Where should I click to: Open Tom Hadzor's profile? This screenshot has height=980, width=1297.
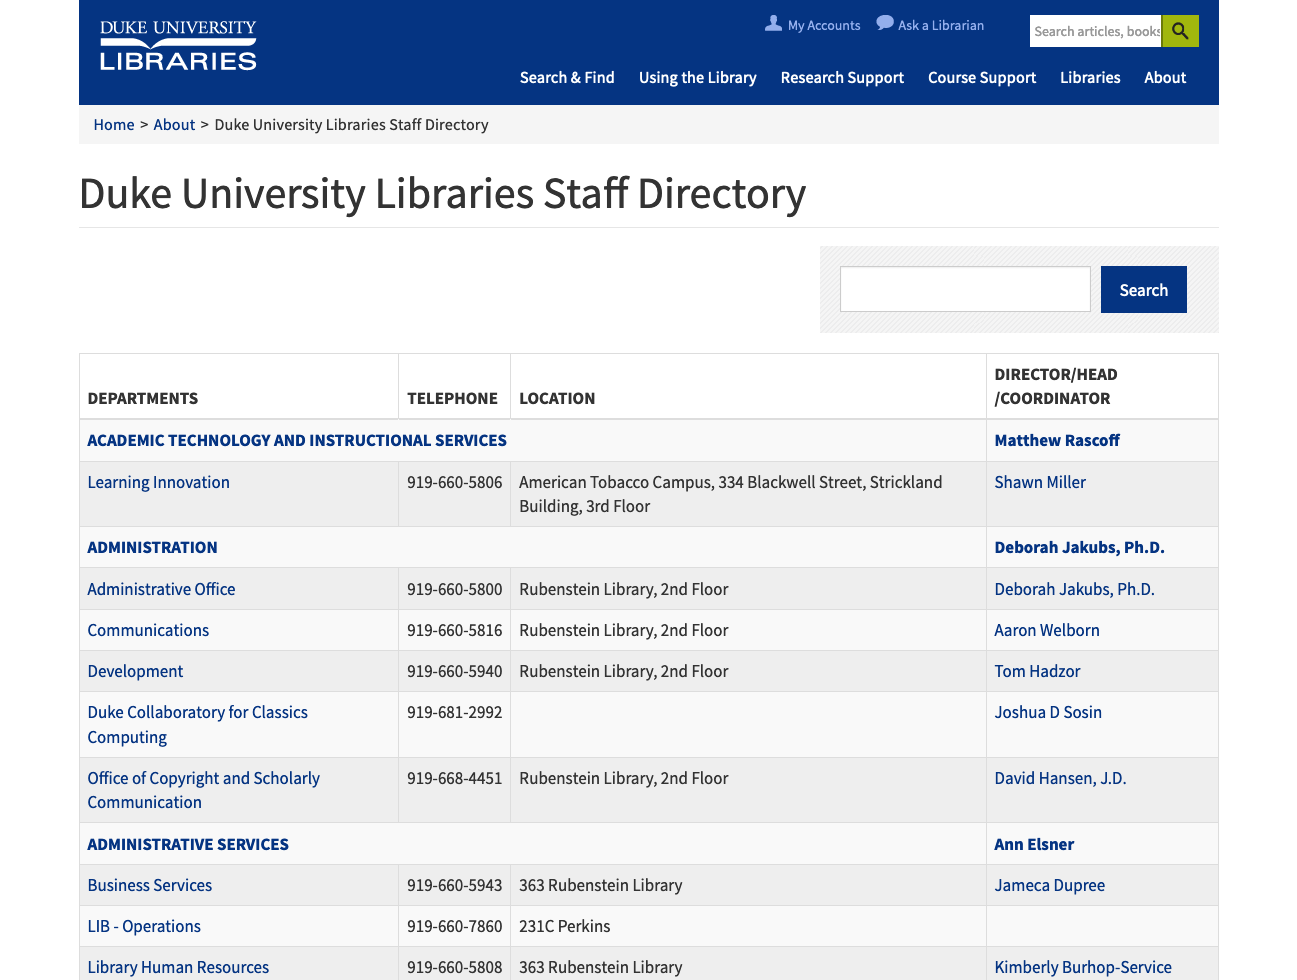tap(1037, 671)
